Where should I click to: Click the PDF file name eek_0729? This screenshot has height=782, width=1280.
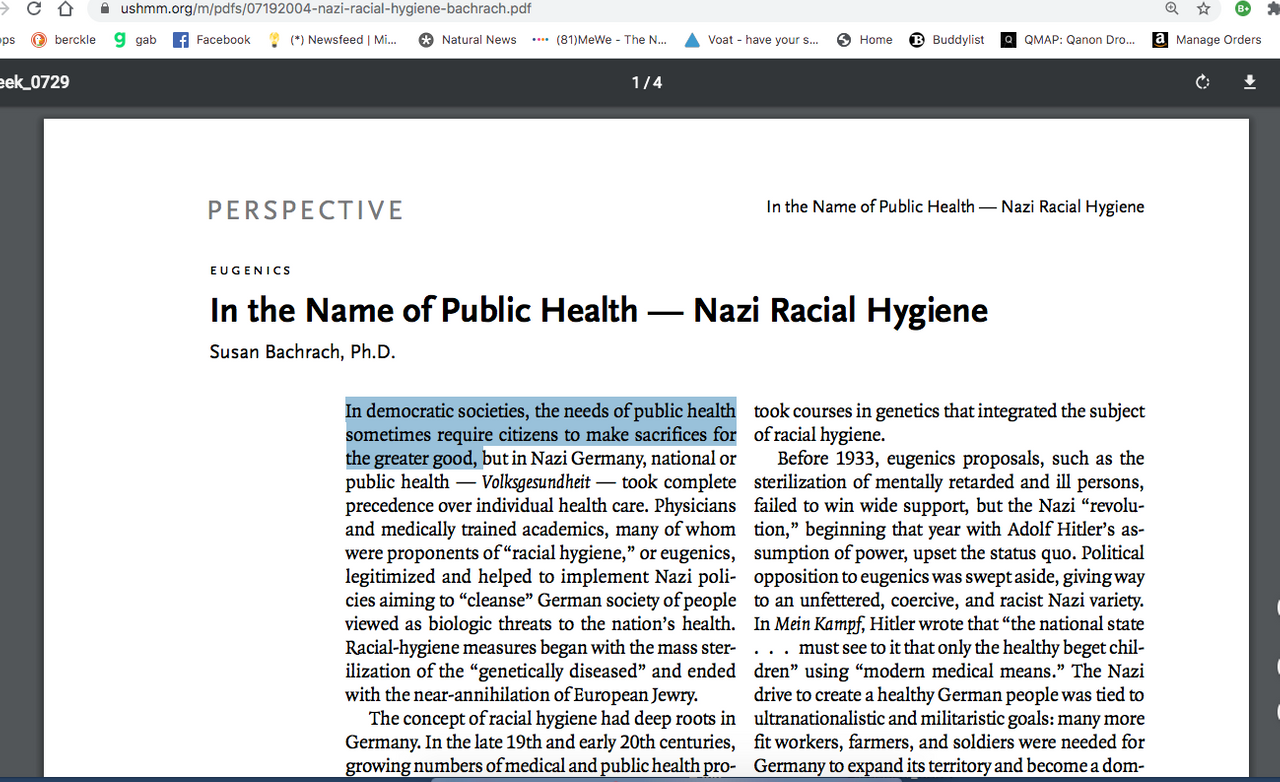(35, 82)
